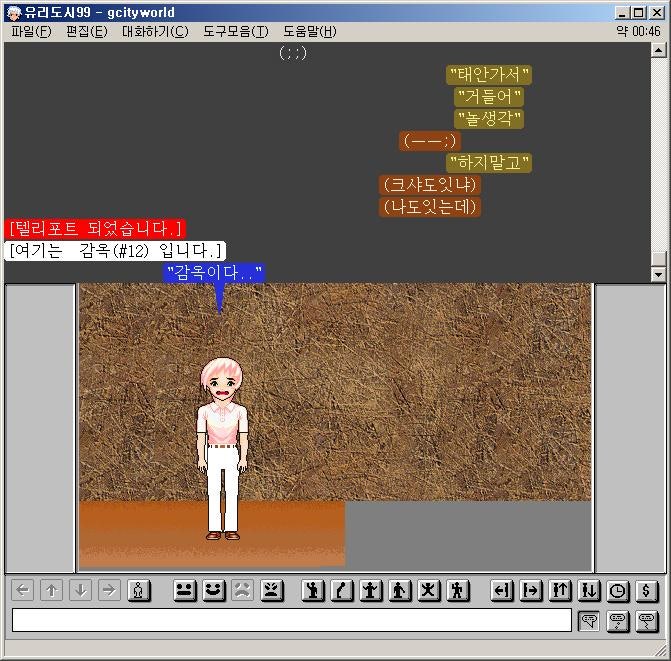
Task: Toggle the leftmost speech bubble mode button
Action: [589, 620]
